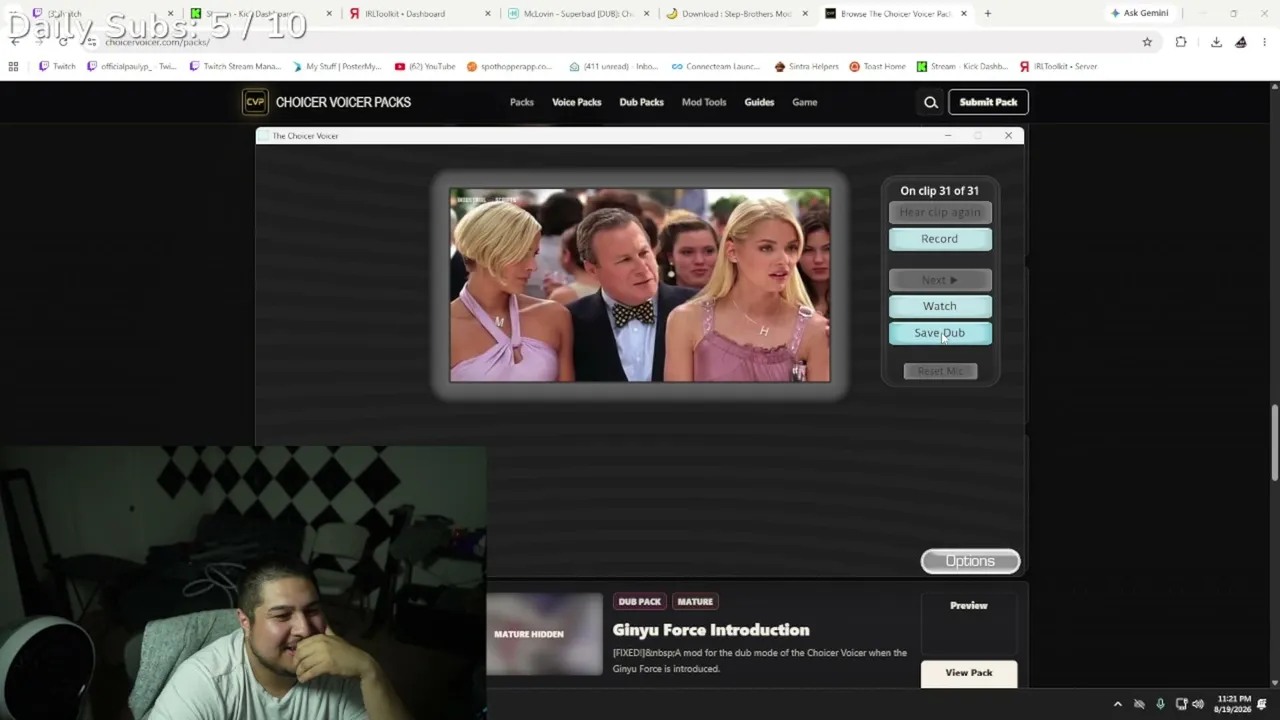Image resolution: width=1280 pixels, height=720 pixels.
Task: Close The Choicer Voicer app window
Action: (x=1008, y=136)
